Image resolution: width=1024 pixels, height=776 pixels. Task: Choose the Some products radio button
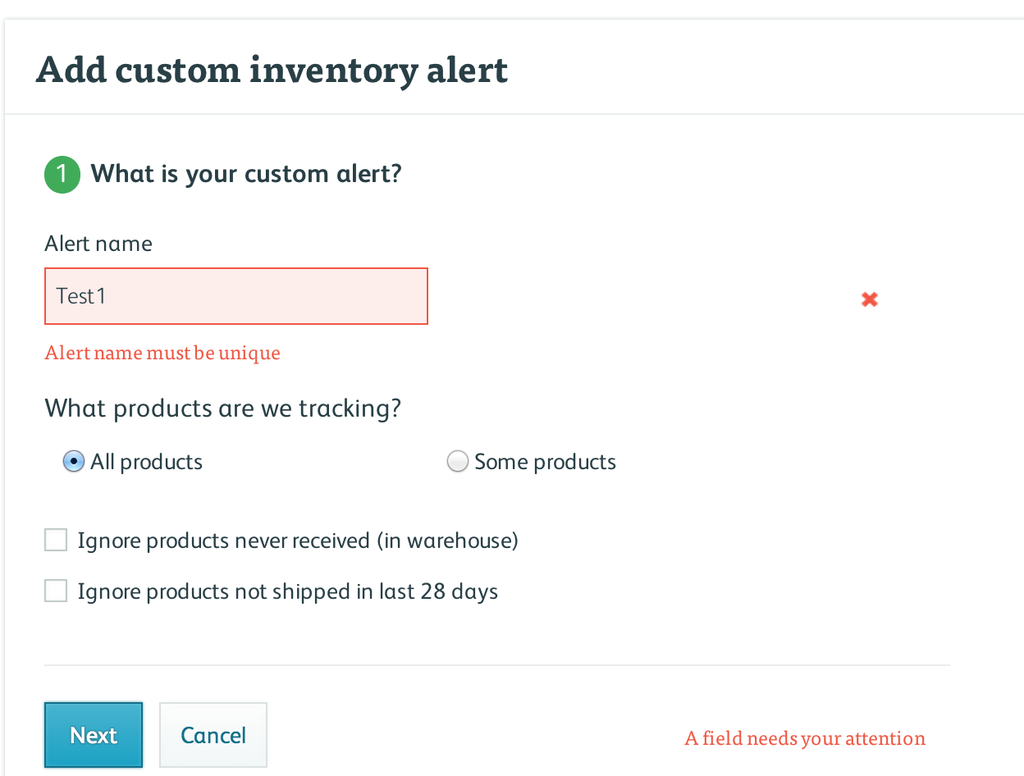457,462
